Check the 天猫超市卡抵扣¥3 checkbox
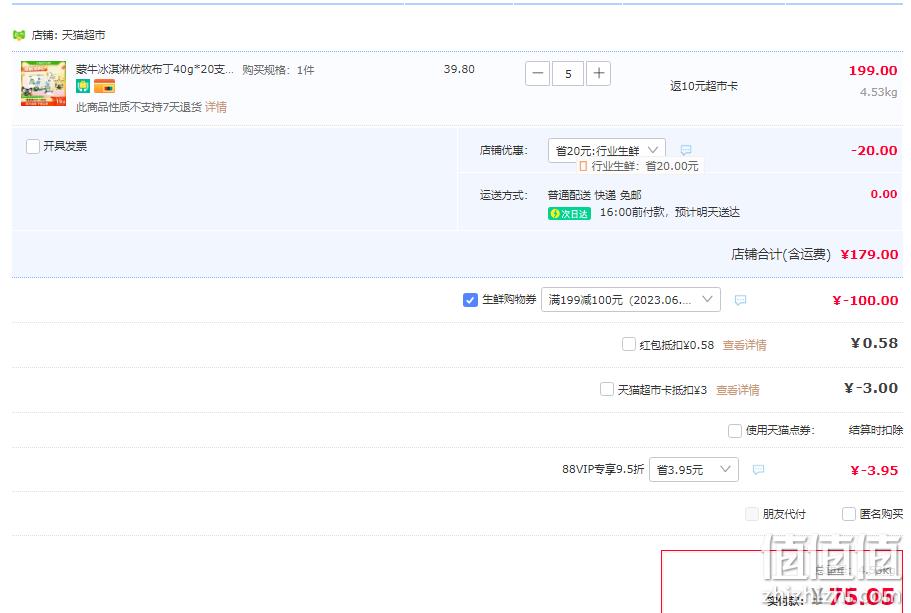The width and height of the screenshot is (911, 613). [x=607, y=389]
